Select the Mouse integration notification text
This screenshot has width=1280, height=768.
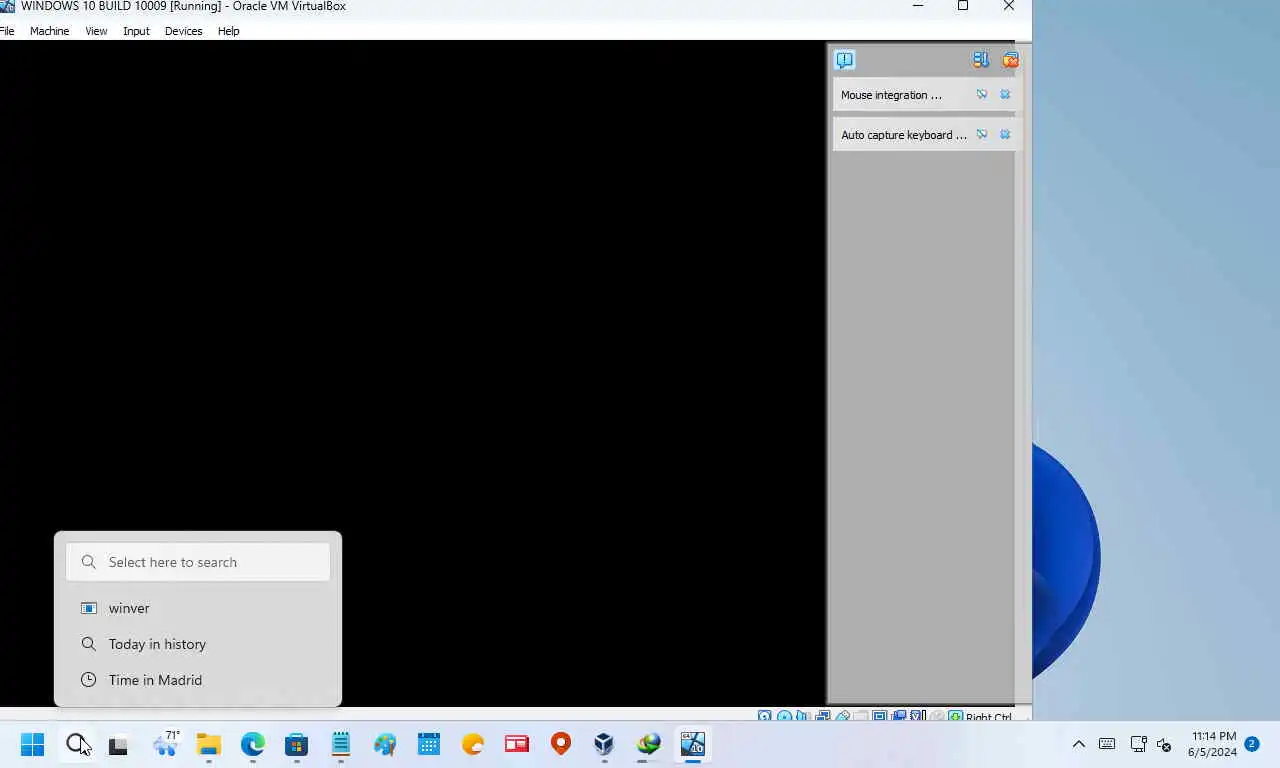pos(891,95)
